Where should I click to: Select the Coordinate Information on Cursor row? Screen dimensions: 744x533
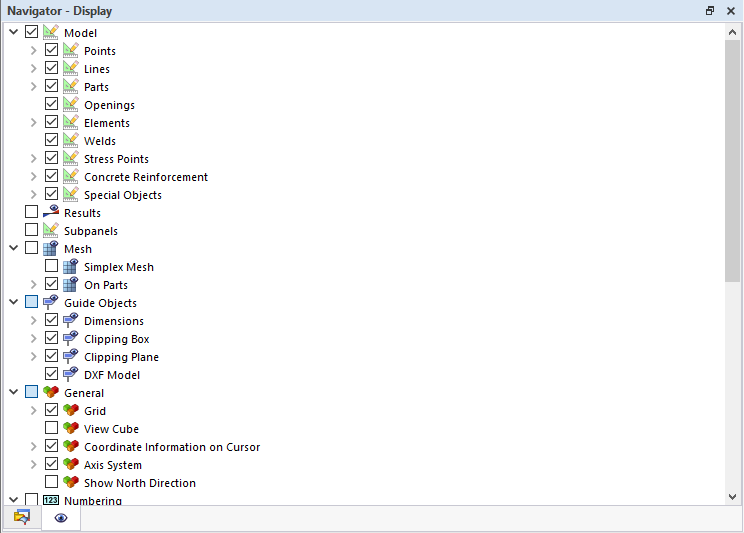pyautogui.click(x=172, y=447)
